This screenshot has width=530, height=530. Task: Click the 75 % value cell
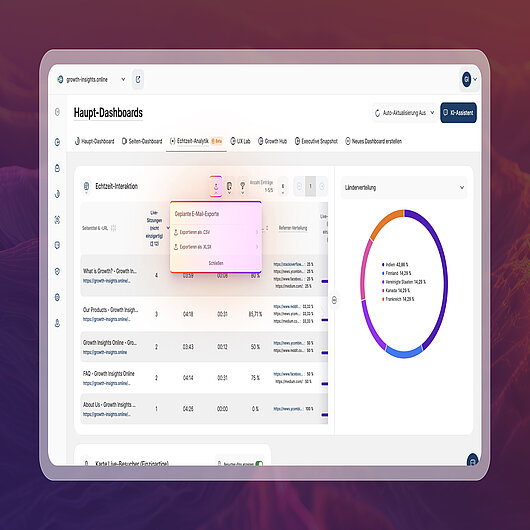pos(255,378)
